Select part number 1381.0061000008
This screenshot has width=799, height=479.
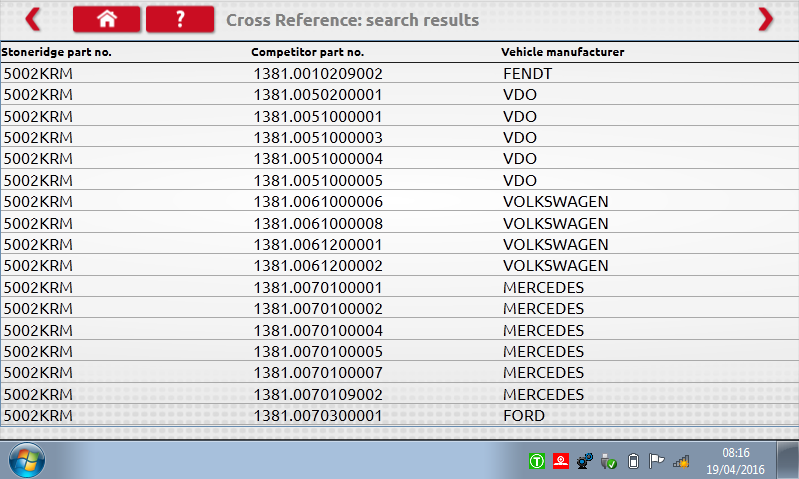[318, 224]
